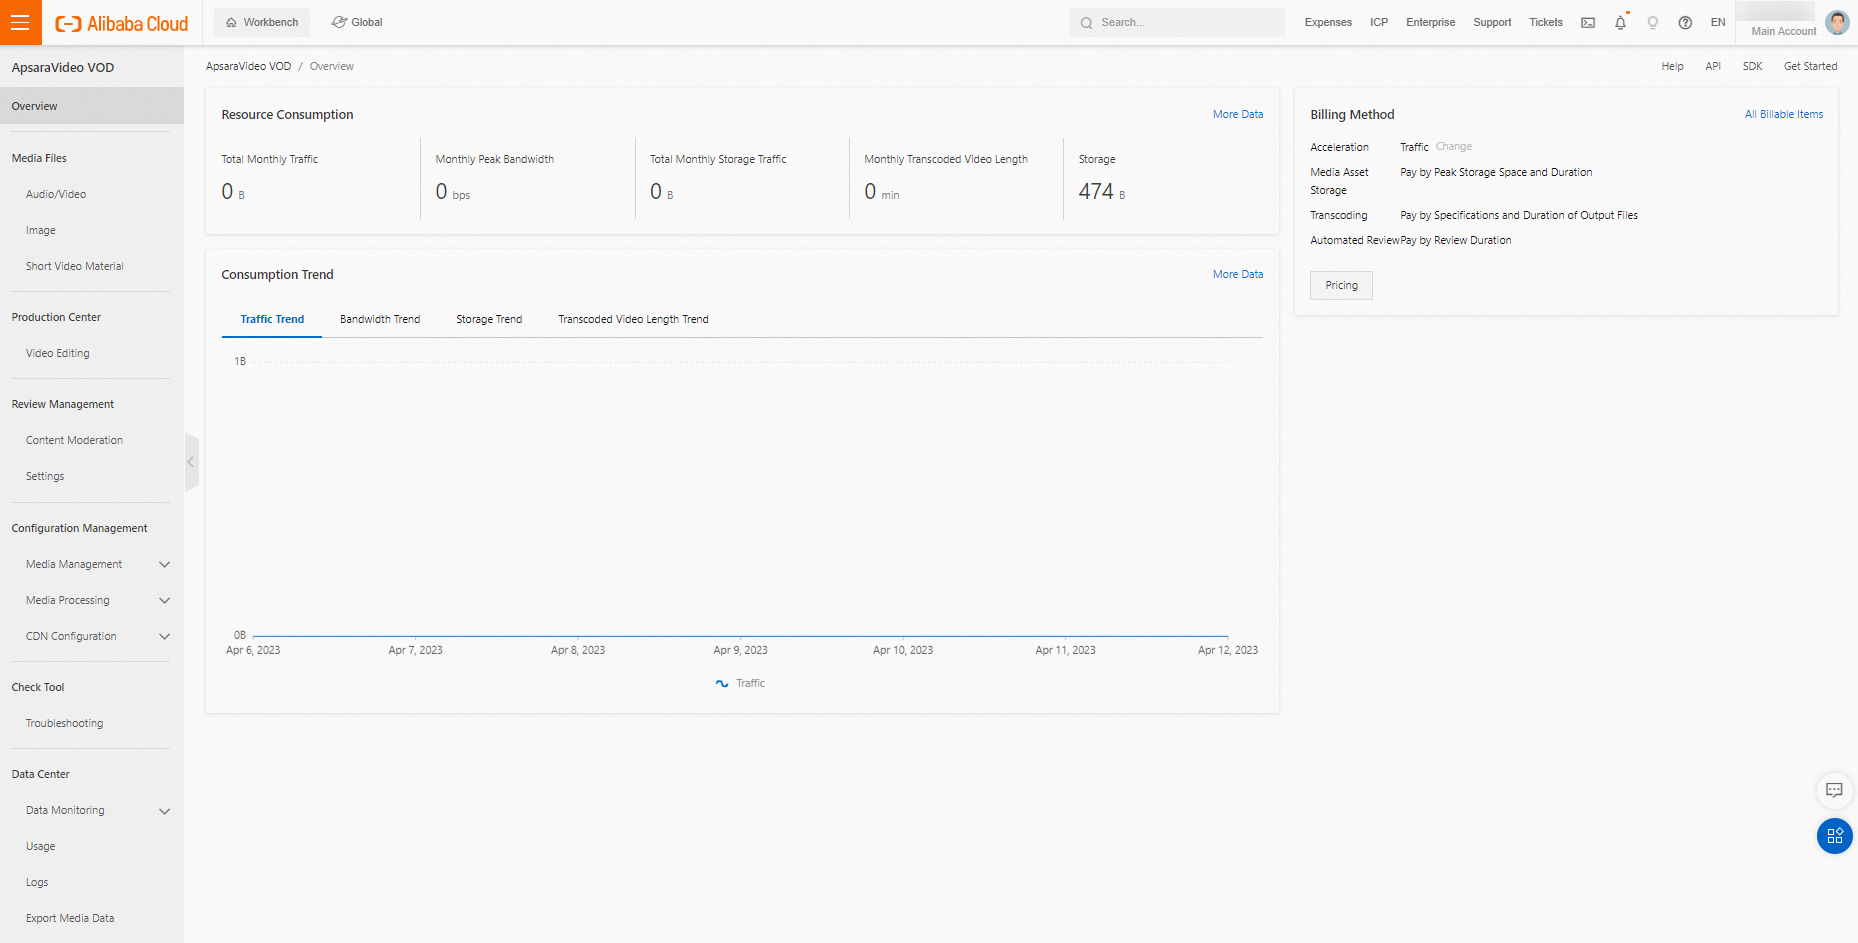
Task: Click the Storage value 474 B
Action: (x=1102, y=191)
